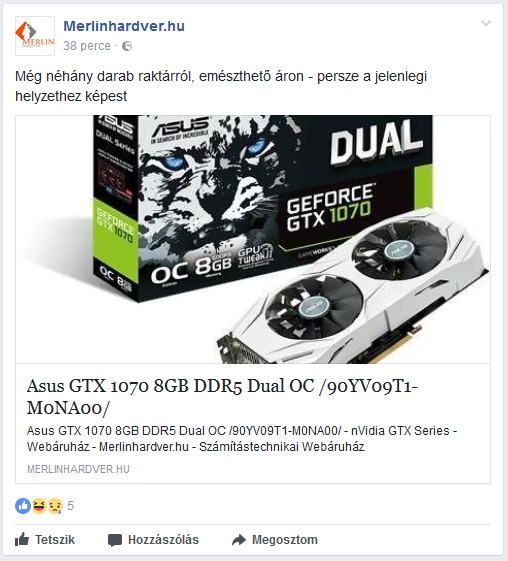Click the thumbs-up icon beside Tetszik
Screen dimensions: 508x561
[22, 539]
